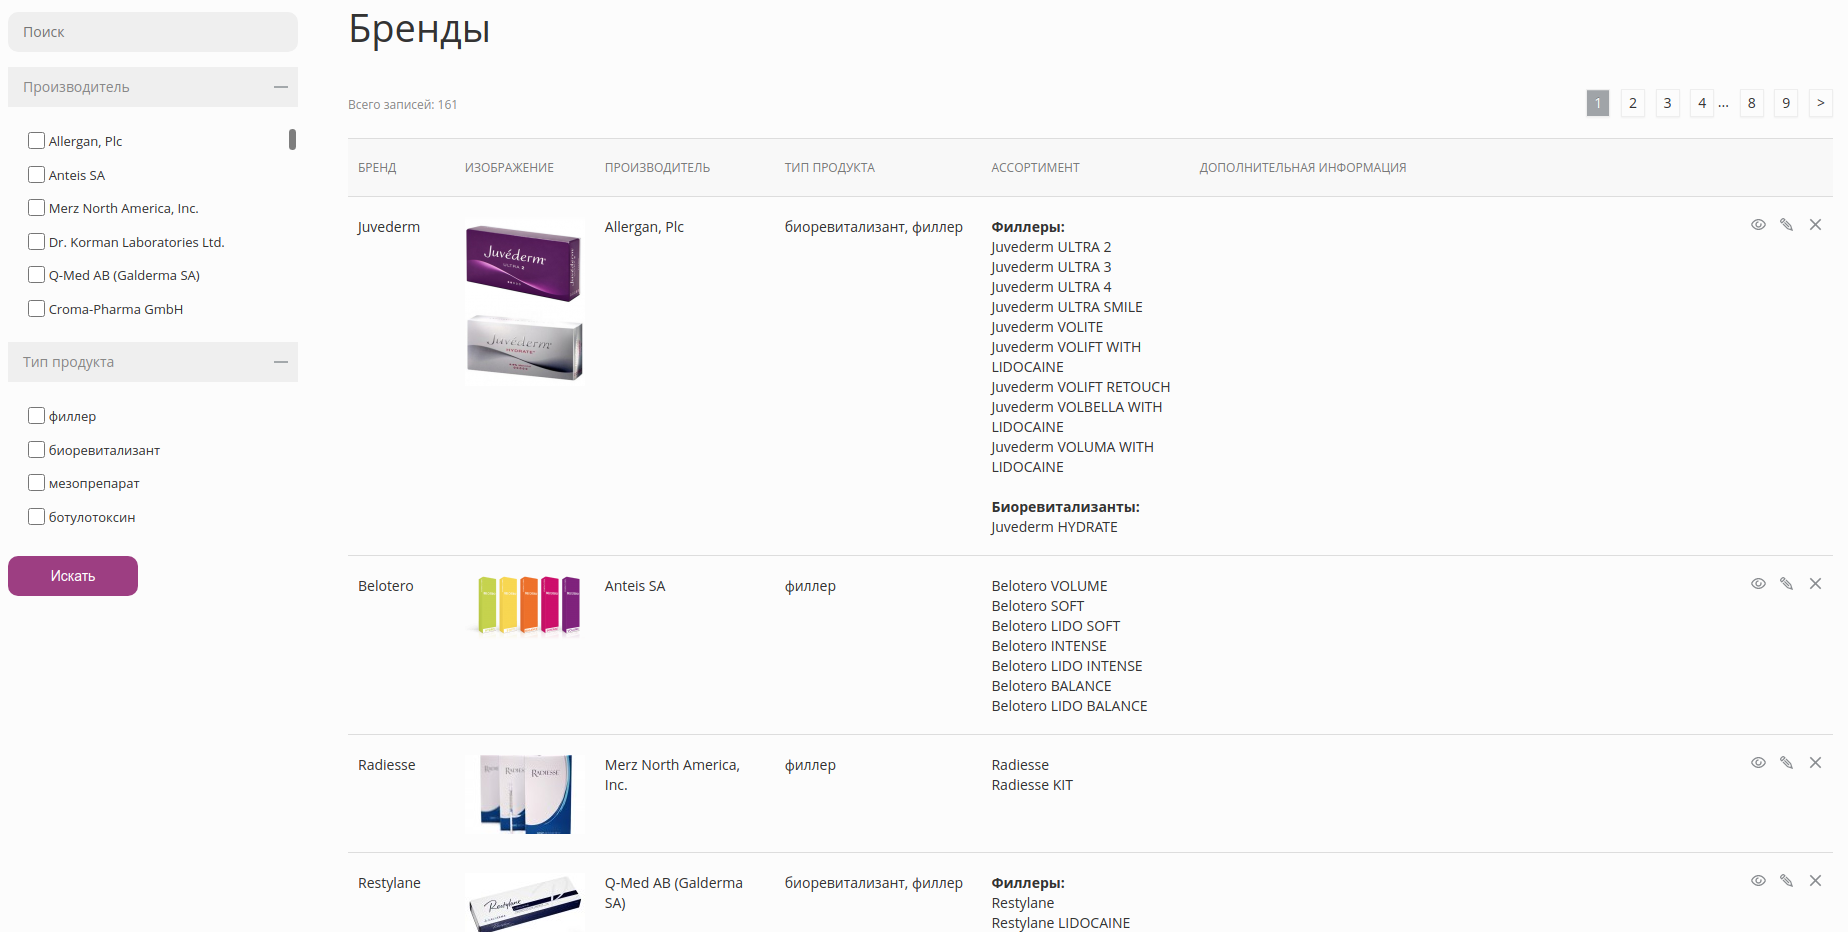
Task: Click the Anteis SA manufacturer cell in table
Action: [x=635, y=586]
